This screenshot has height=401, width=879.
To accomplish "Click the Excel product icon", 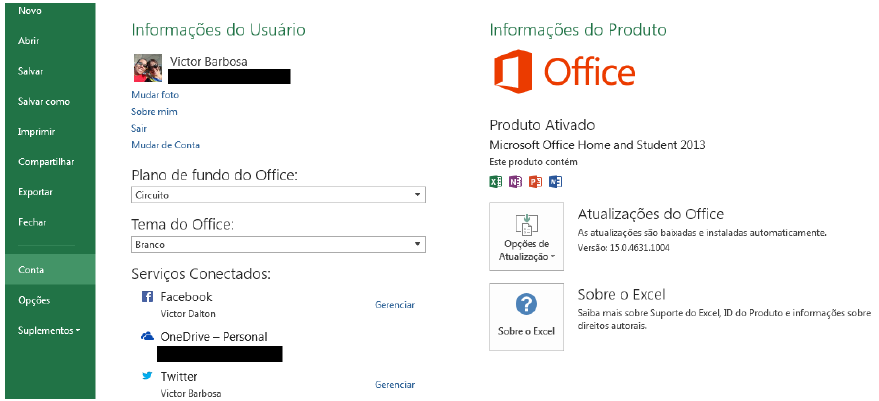I will tap(496, 182).
